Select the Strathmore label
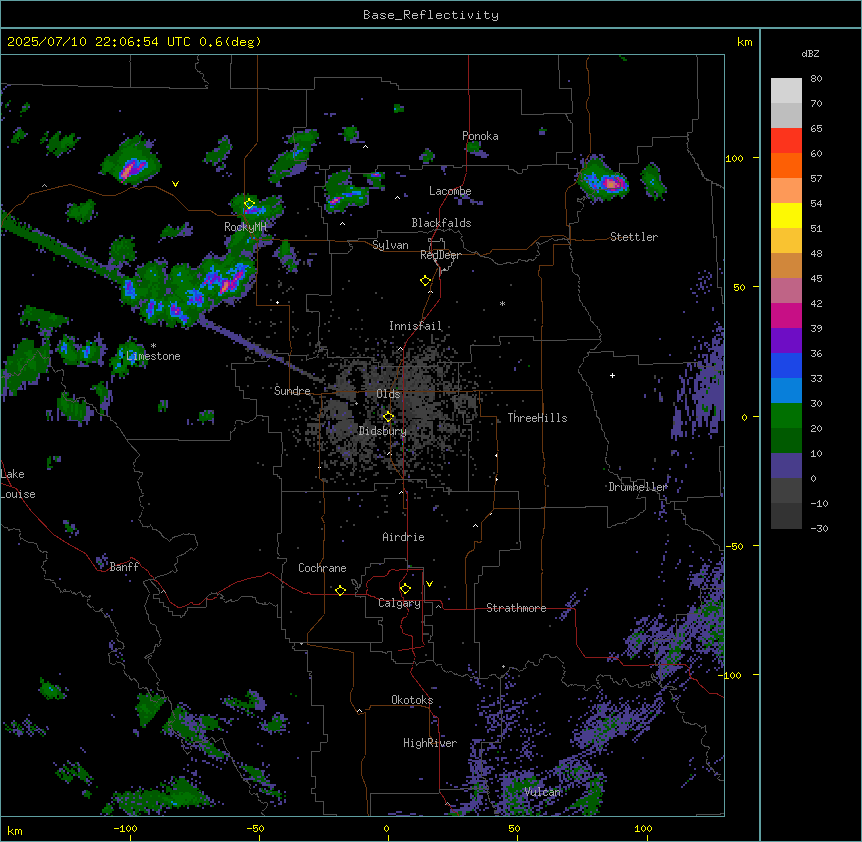The width and height of the screenshot is (862, 842). pos(516,608)
